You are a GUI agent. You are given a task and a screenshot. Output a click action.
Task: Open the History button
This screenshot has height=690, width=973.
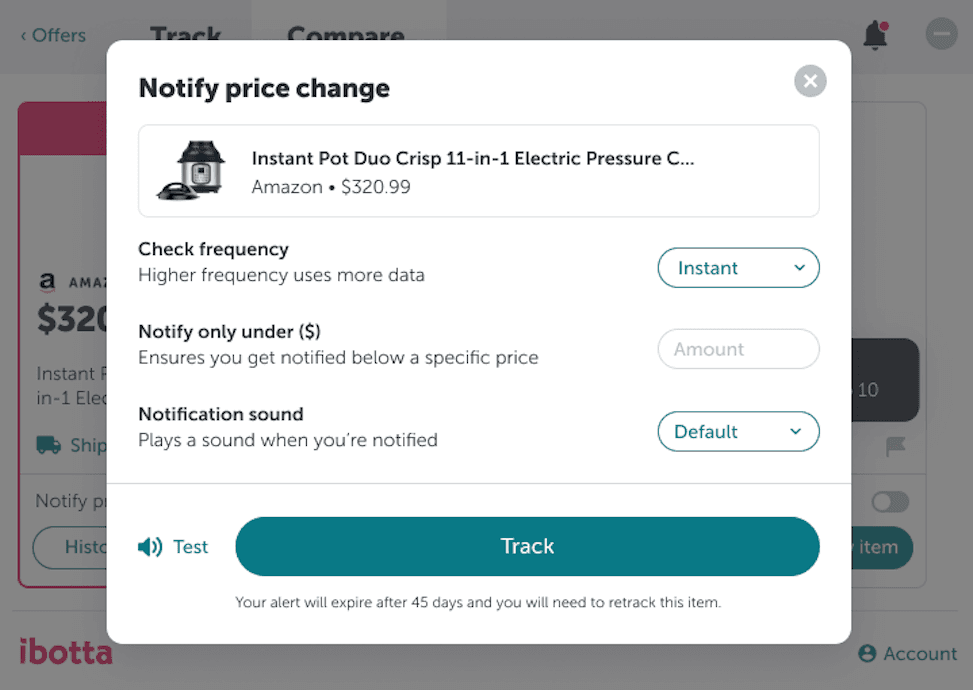pos(70,548)
